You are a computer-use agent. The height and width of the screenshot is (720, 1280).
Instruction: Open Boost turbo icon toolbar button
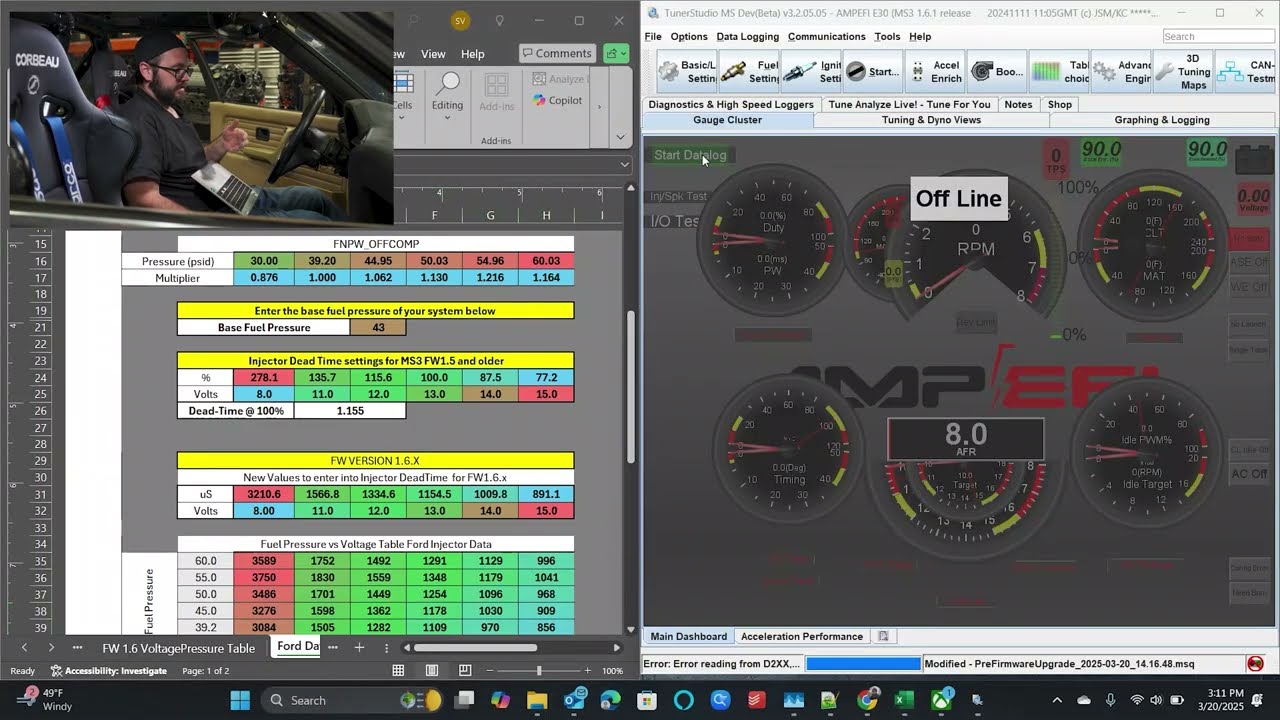[x=997, y=72]
